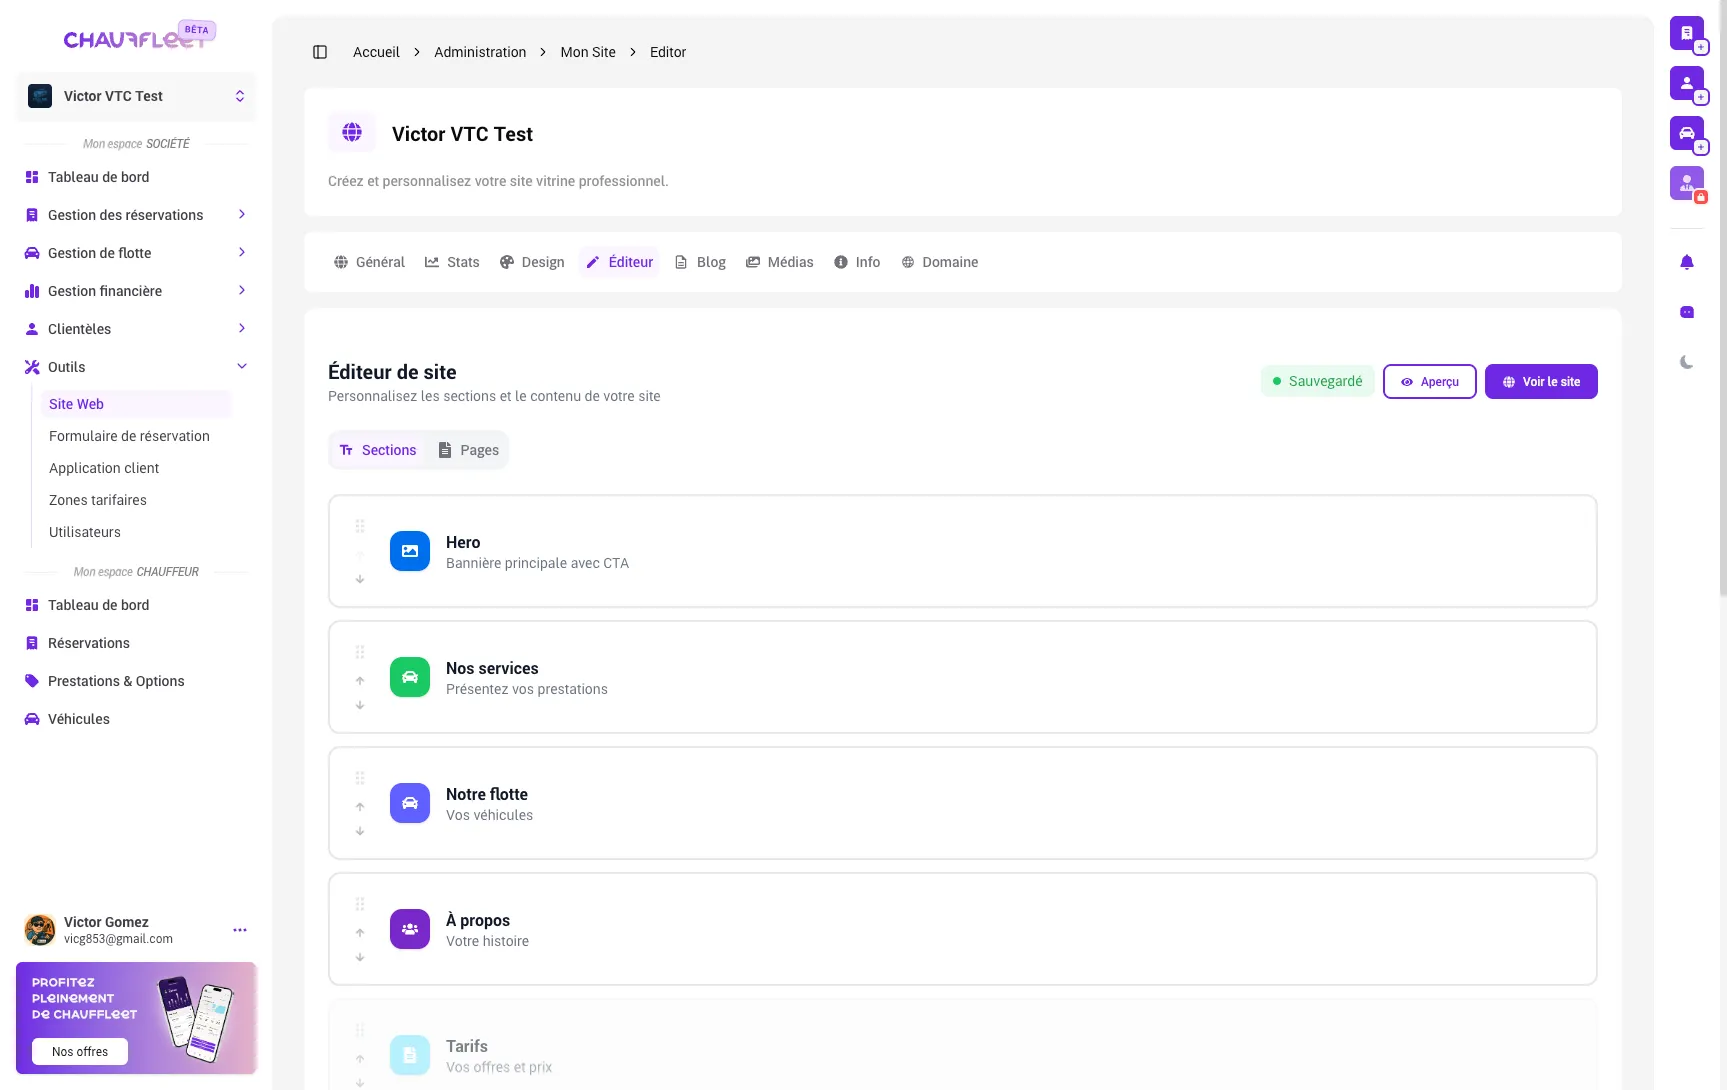Screen dimensions: 1727x1090
Task: Click the add vehicle shortcut icon
Action: coord(1687,133)
